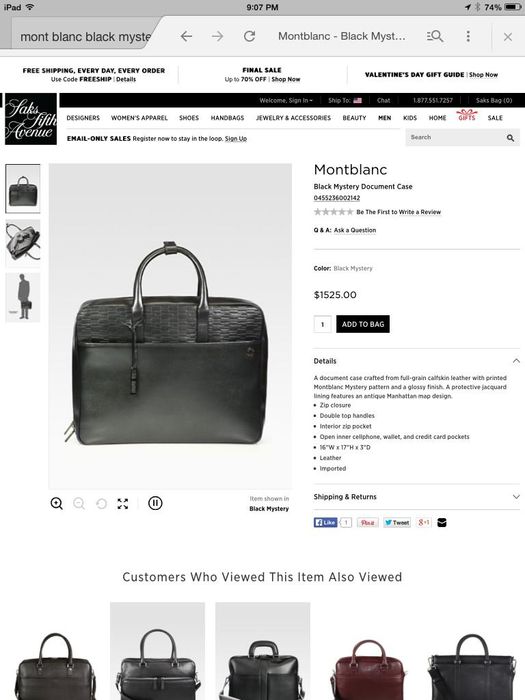Tap the browser back arrow
Viewport: 525px width, 700px height.
186,36
